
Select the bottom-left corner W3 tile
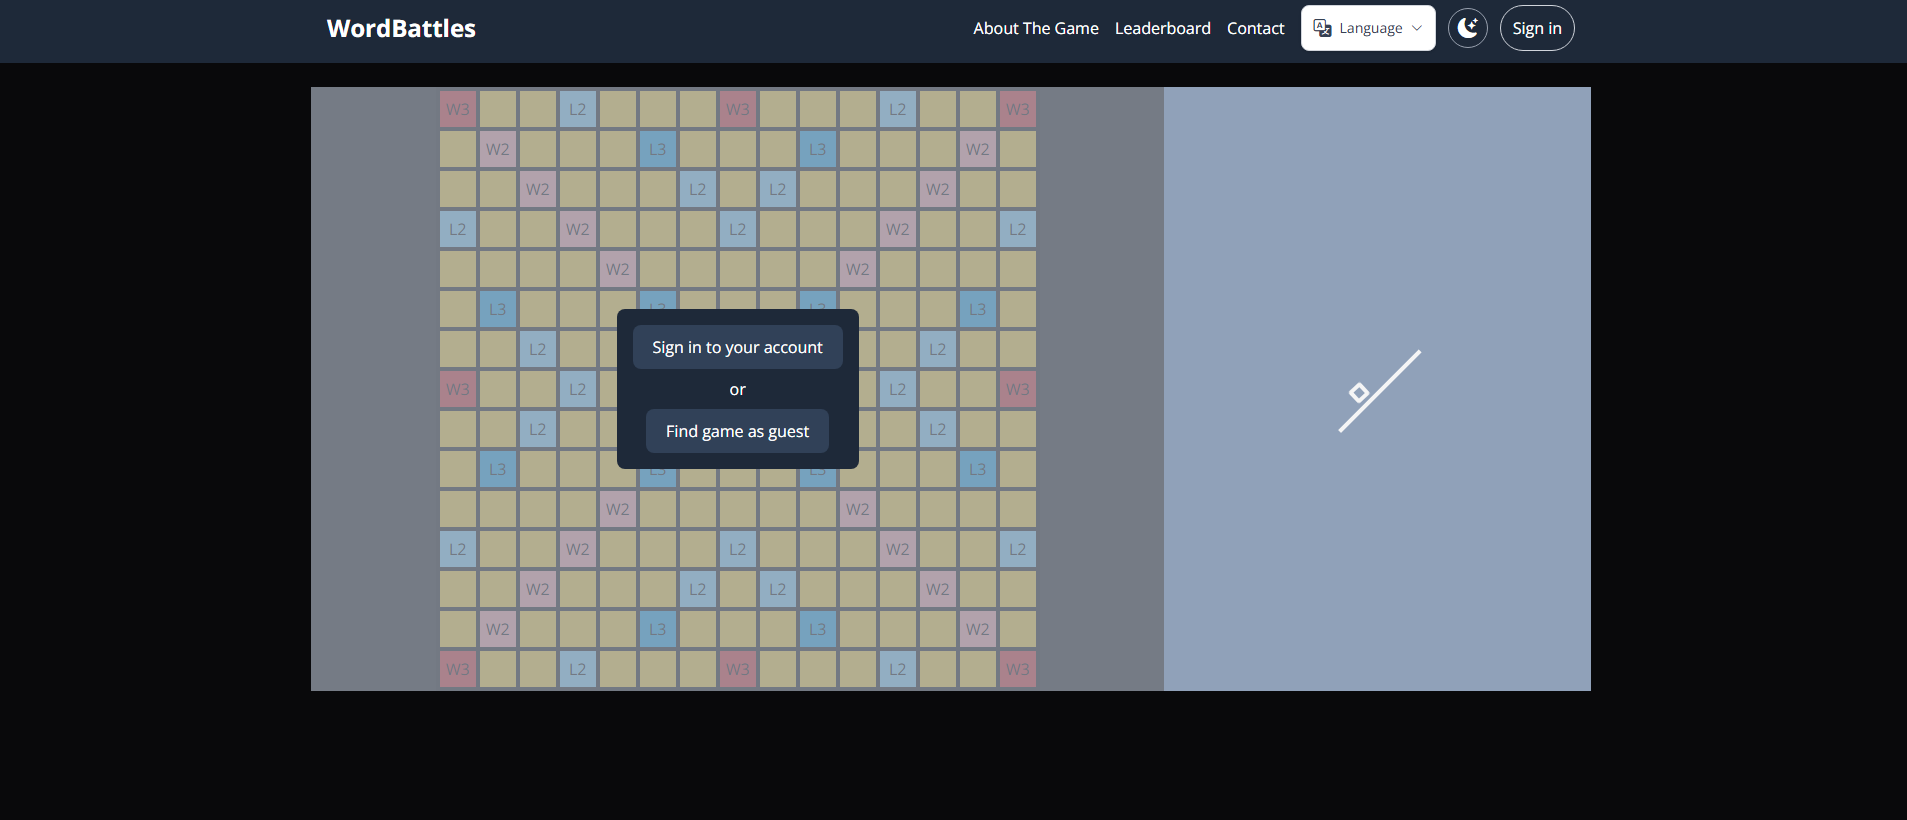click(458, 669)
